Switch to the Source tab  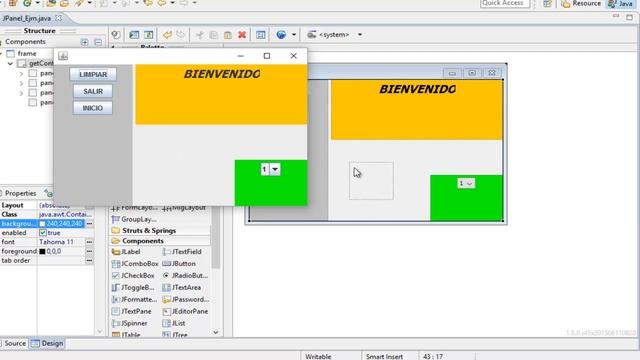point(14,343)
